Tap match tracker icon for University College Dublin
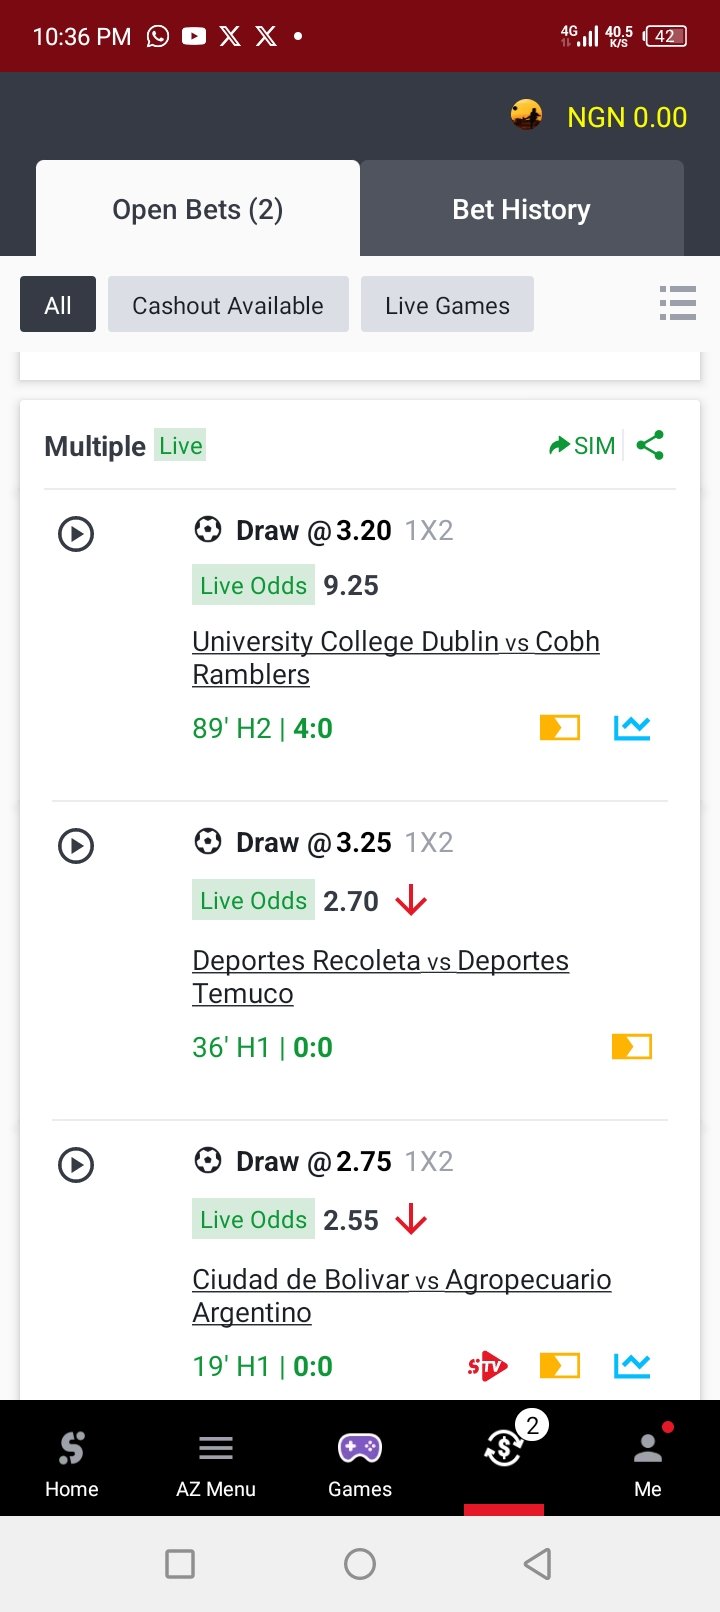The height and width of the screenshot is (1612, 720). tap(559, 728)
